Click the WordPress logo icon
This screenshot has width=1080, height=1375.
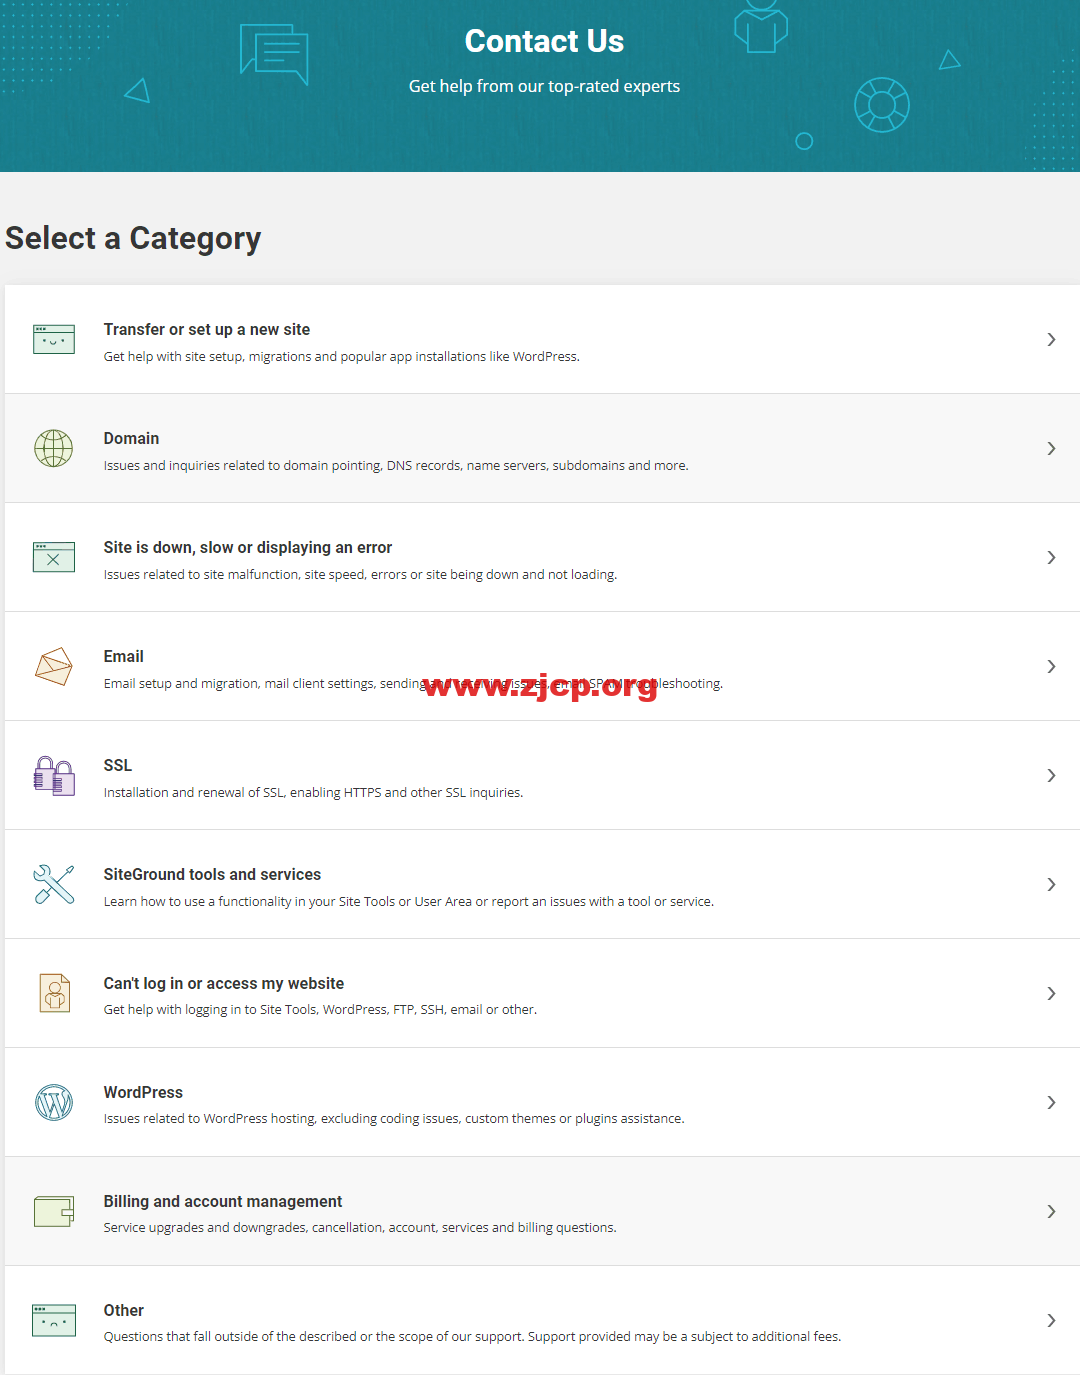coord(54,1102)
